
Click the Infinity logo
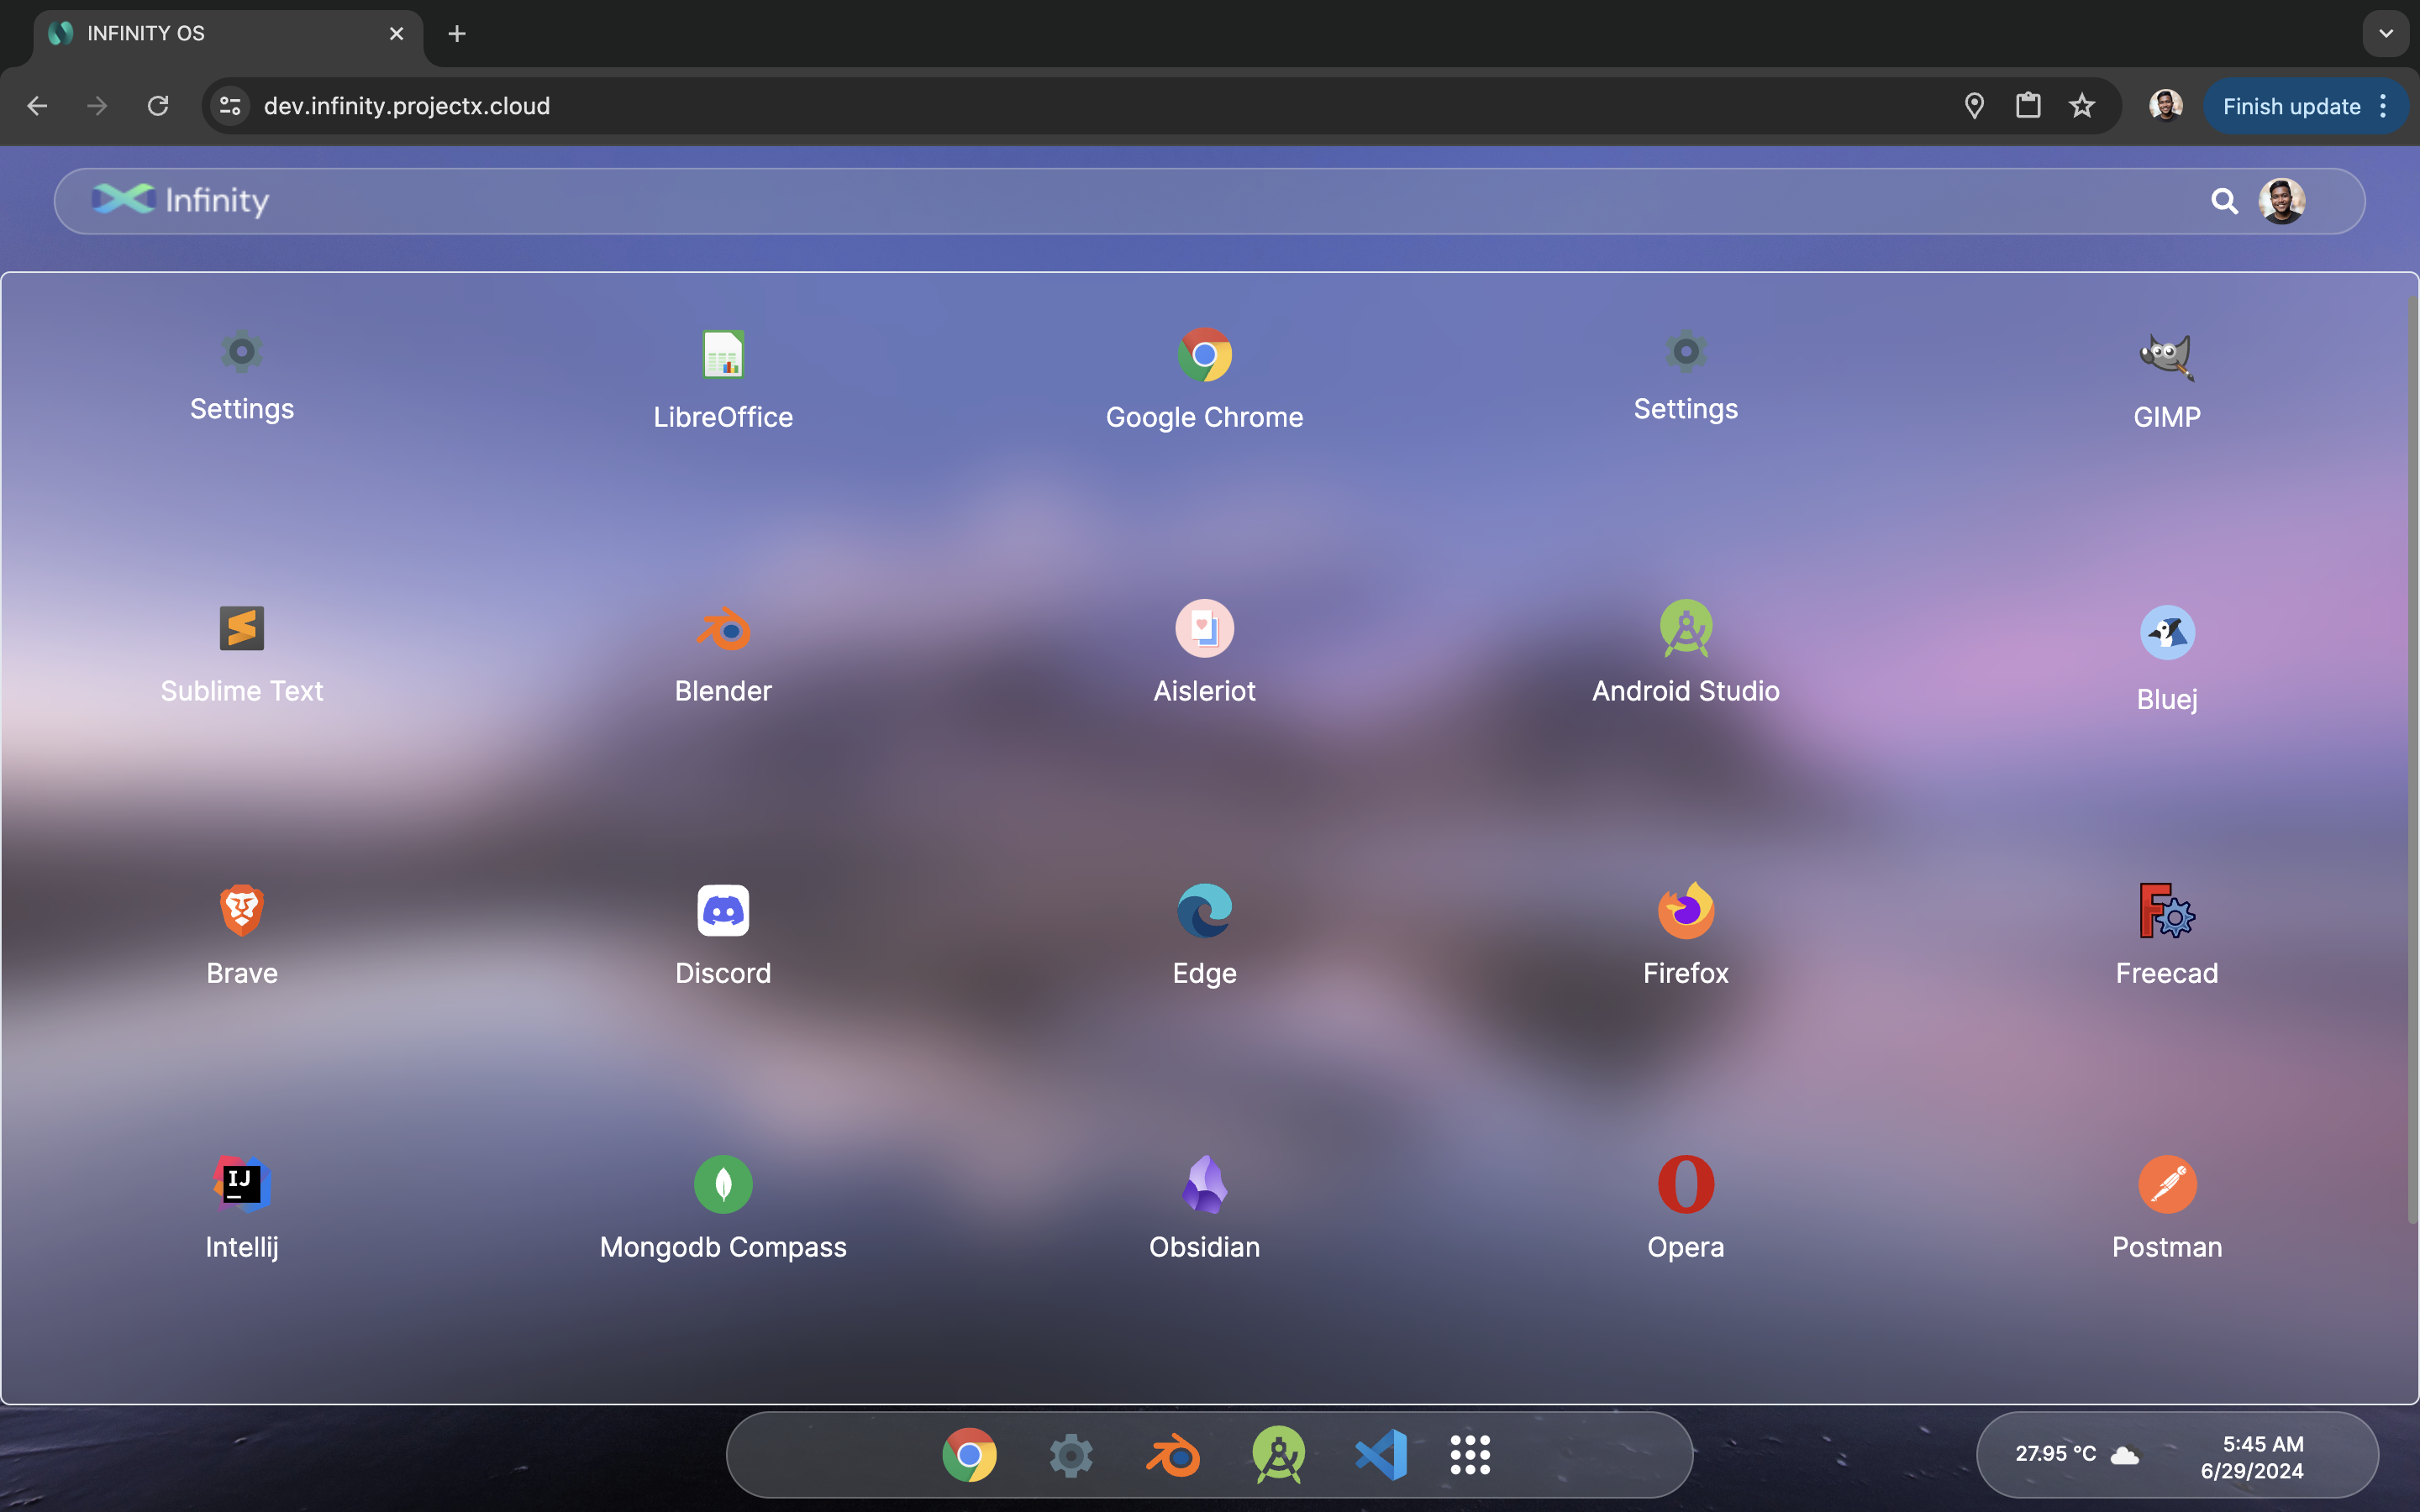point(180,200)
